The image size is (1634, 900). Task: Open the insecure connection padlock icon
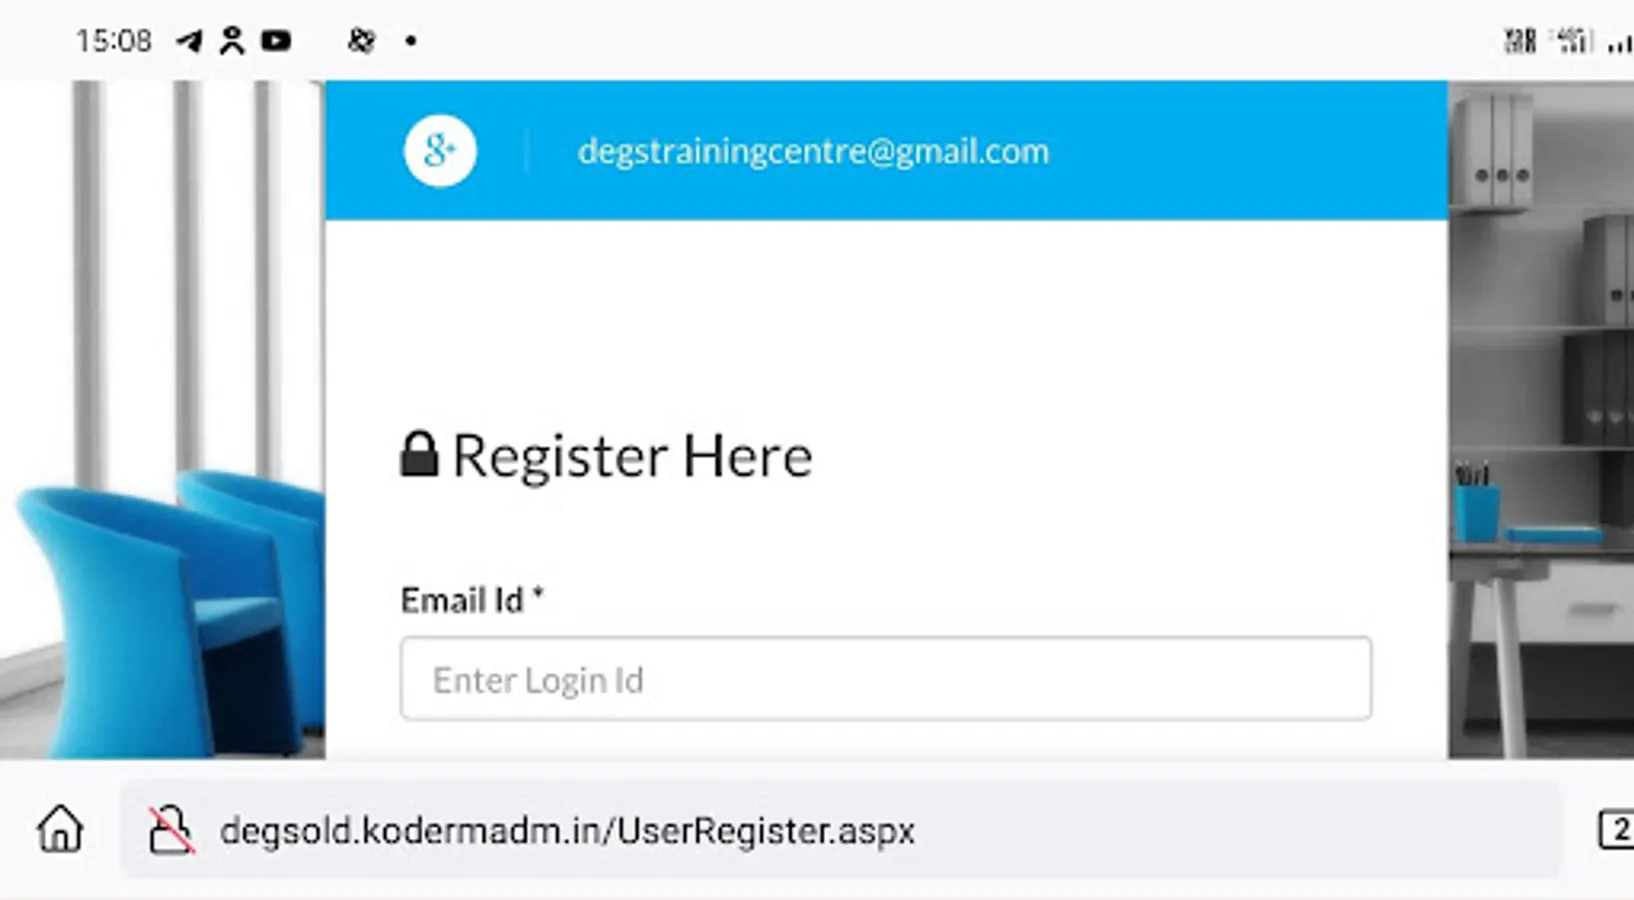(x=170, y=830)
